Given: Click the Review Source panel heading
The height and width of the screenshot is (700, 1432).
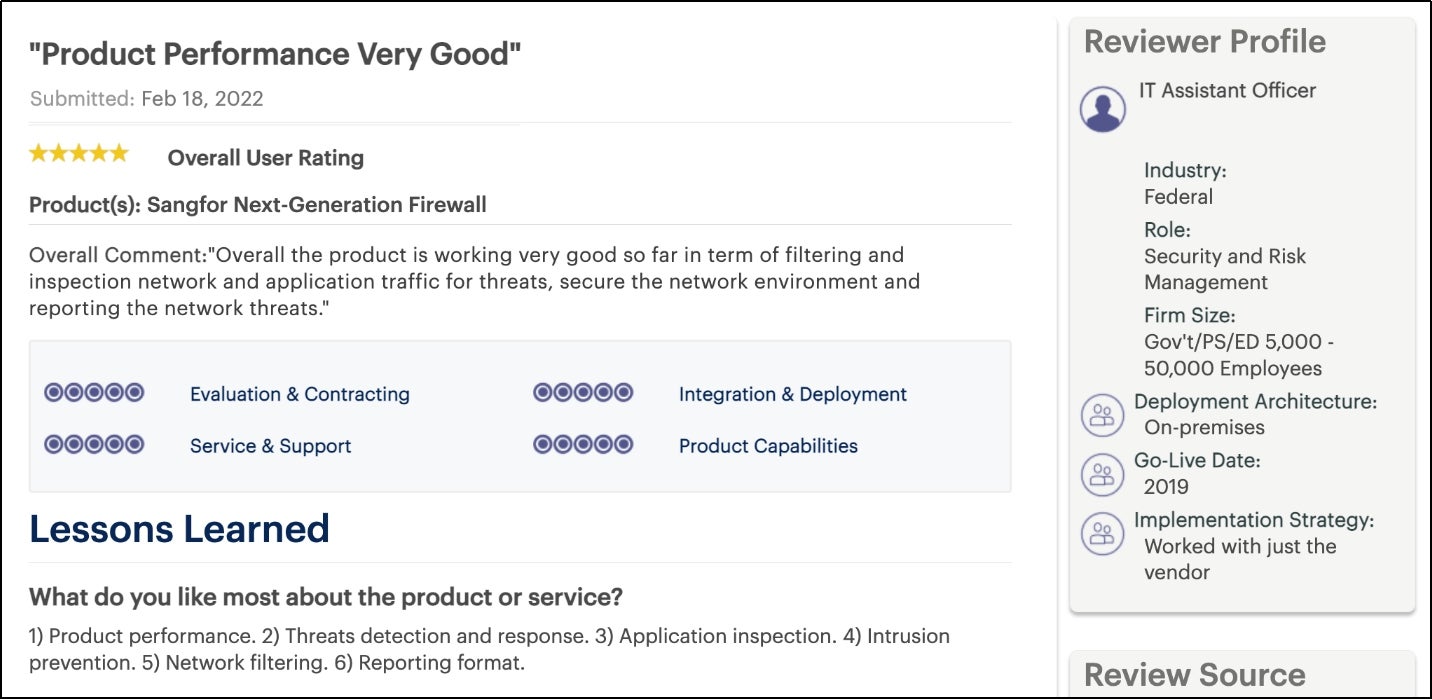Looking at the screenshot, I should pos(1195,674).
